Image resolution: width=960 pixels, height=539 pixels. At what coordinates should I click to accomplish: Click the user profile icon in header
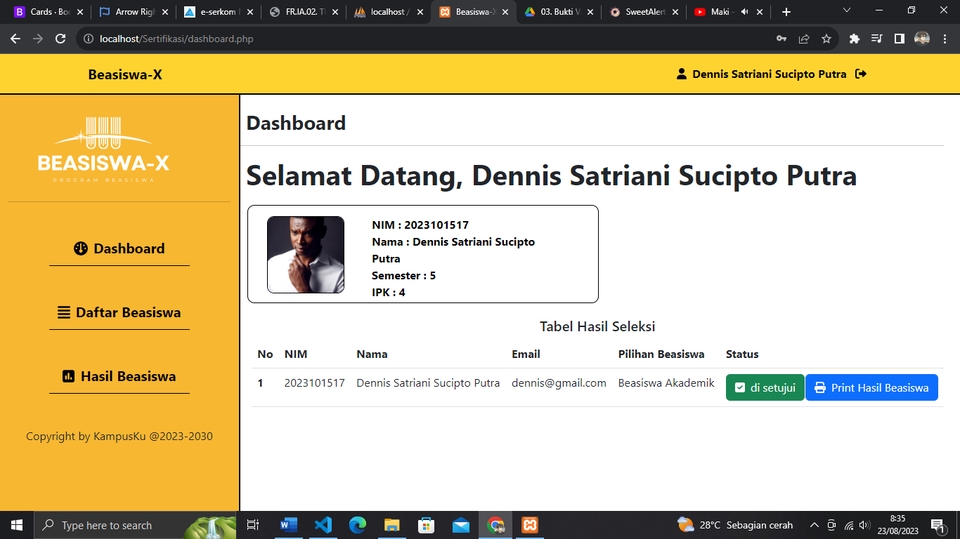681,74
